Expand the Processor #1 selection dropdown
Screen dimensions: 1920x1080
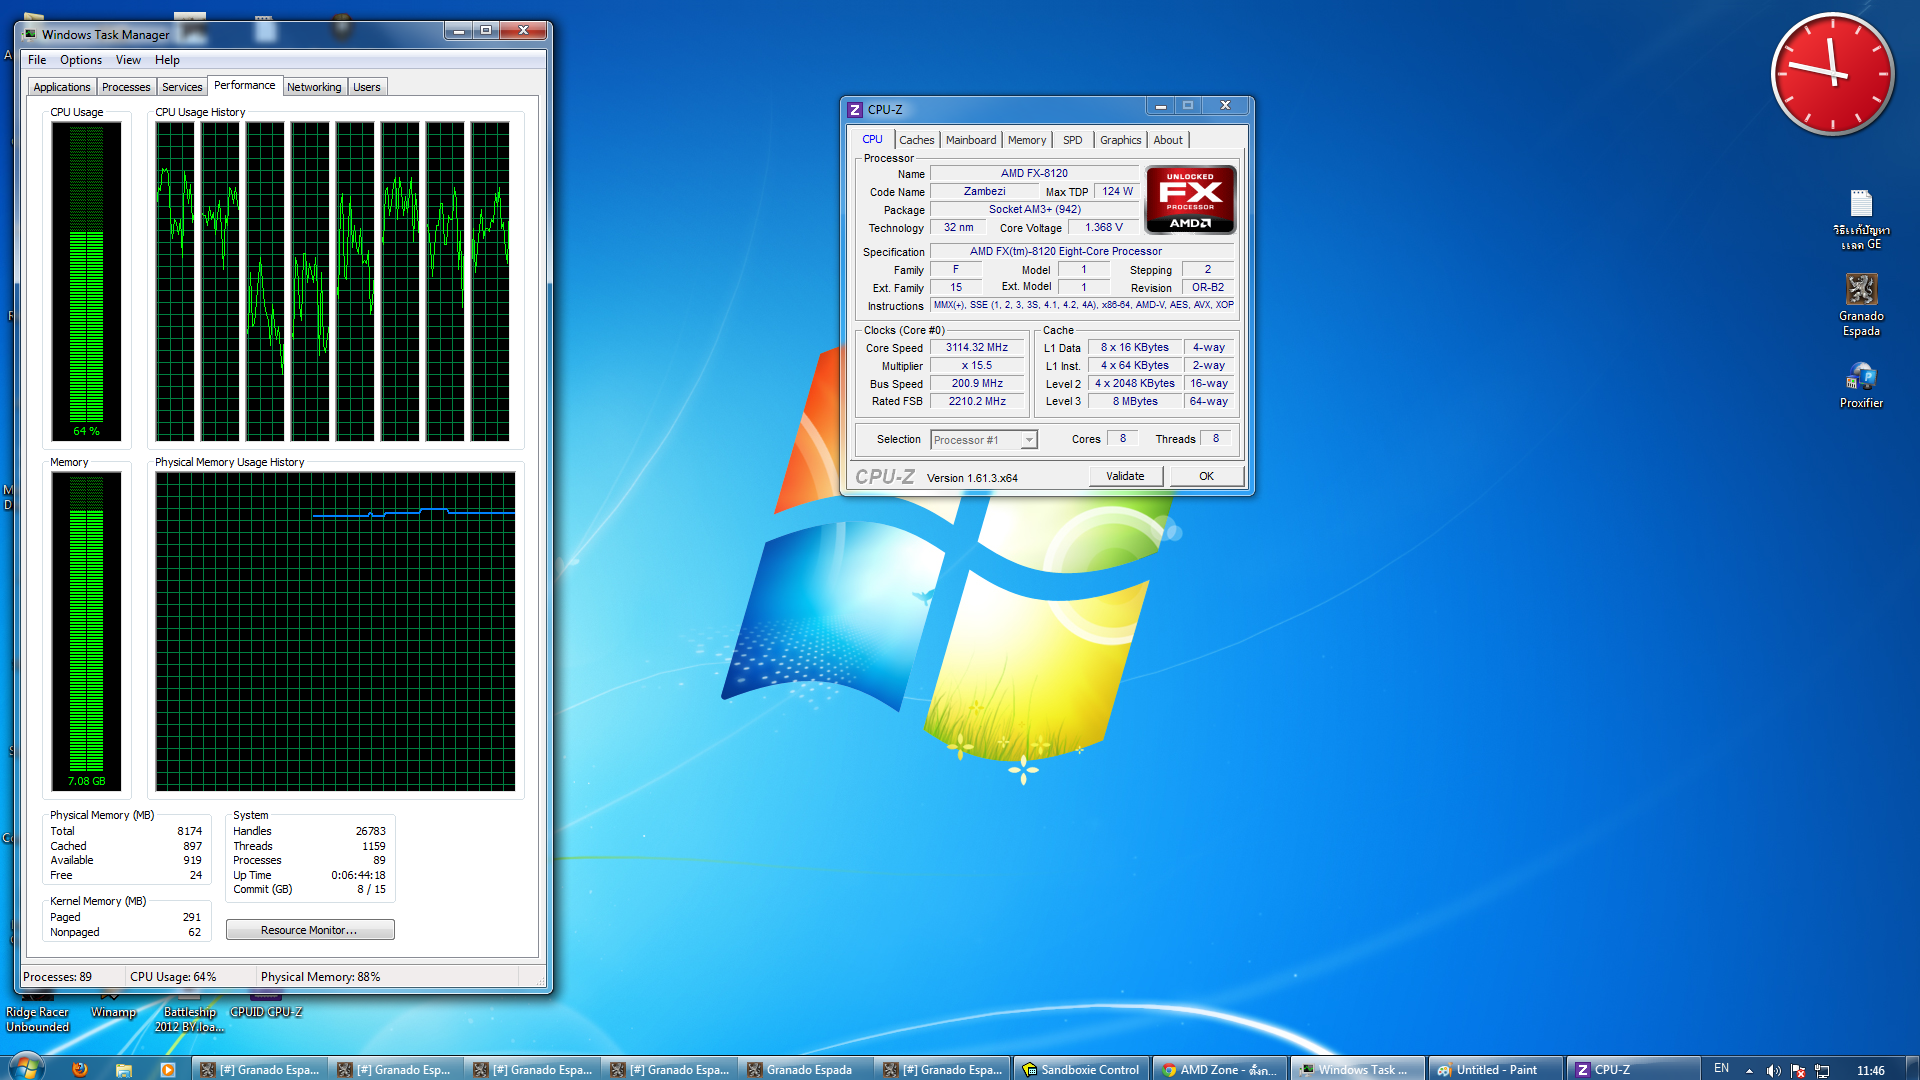[x=1028, y=440]
